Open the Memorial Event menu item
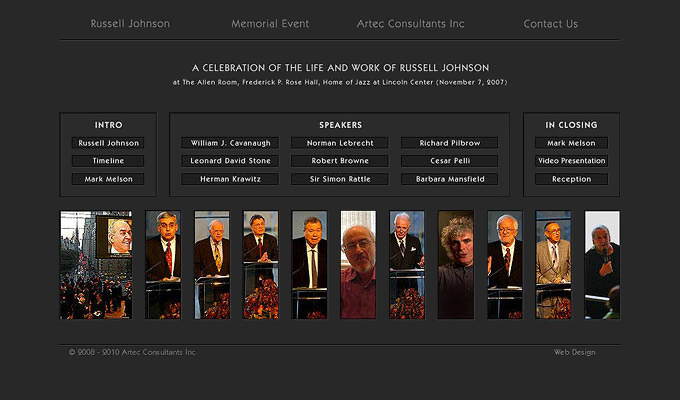Image resolution: width=680 pixels, height=400 pixels. click(x=270, y=23)
